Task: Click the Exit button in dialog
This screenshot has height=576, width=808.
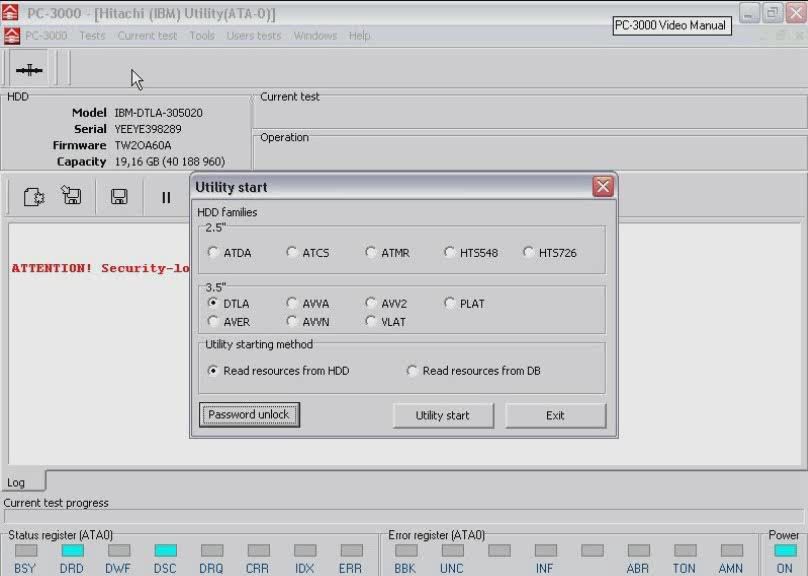Action: (x=555, y=415)
